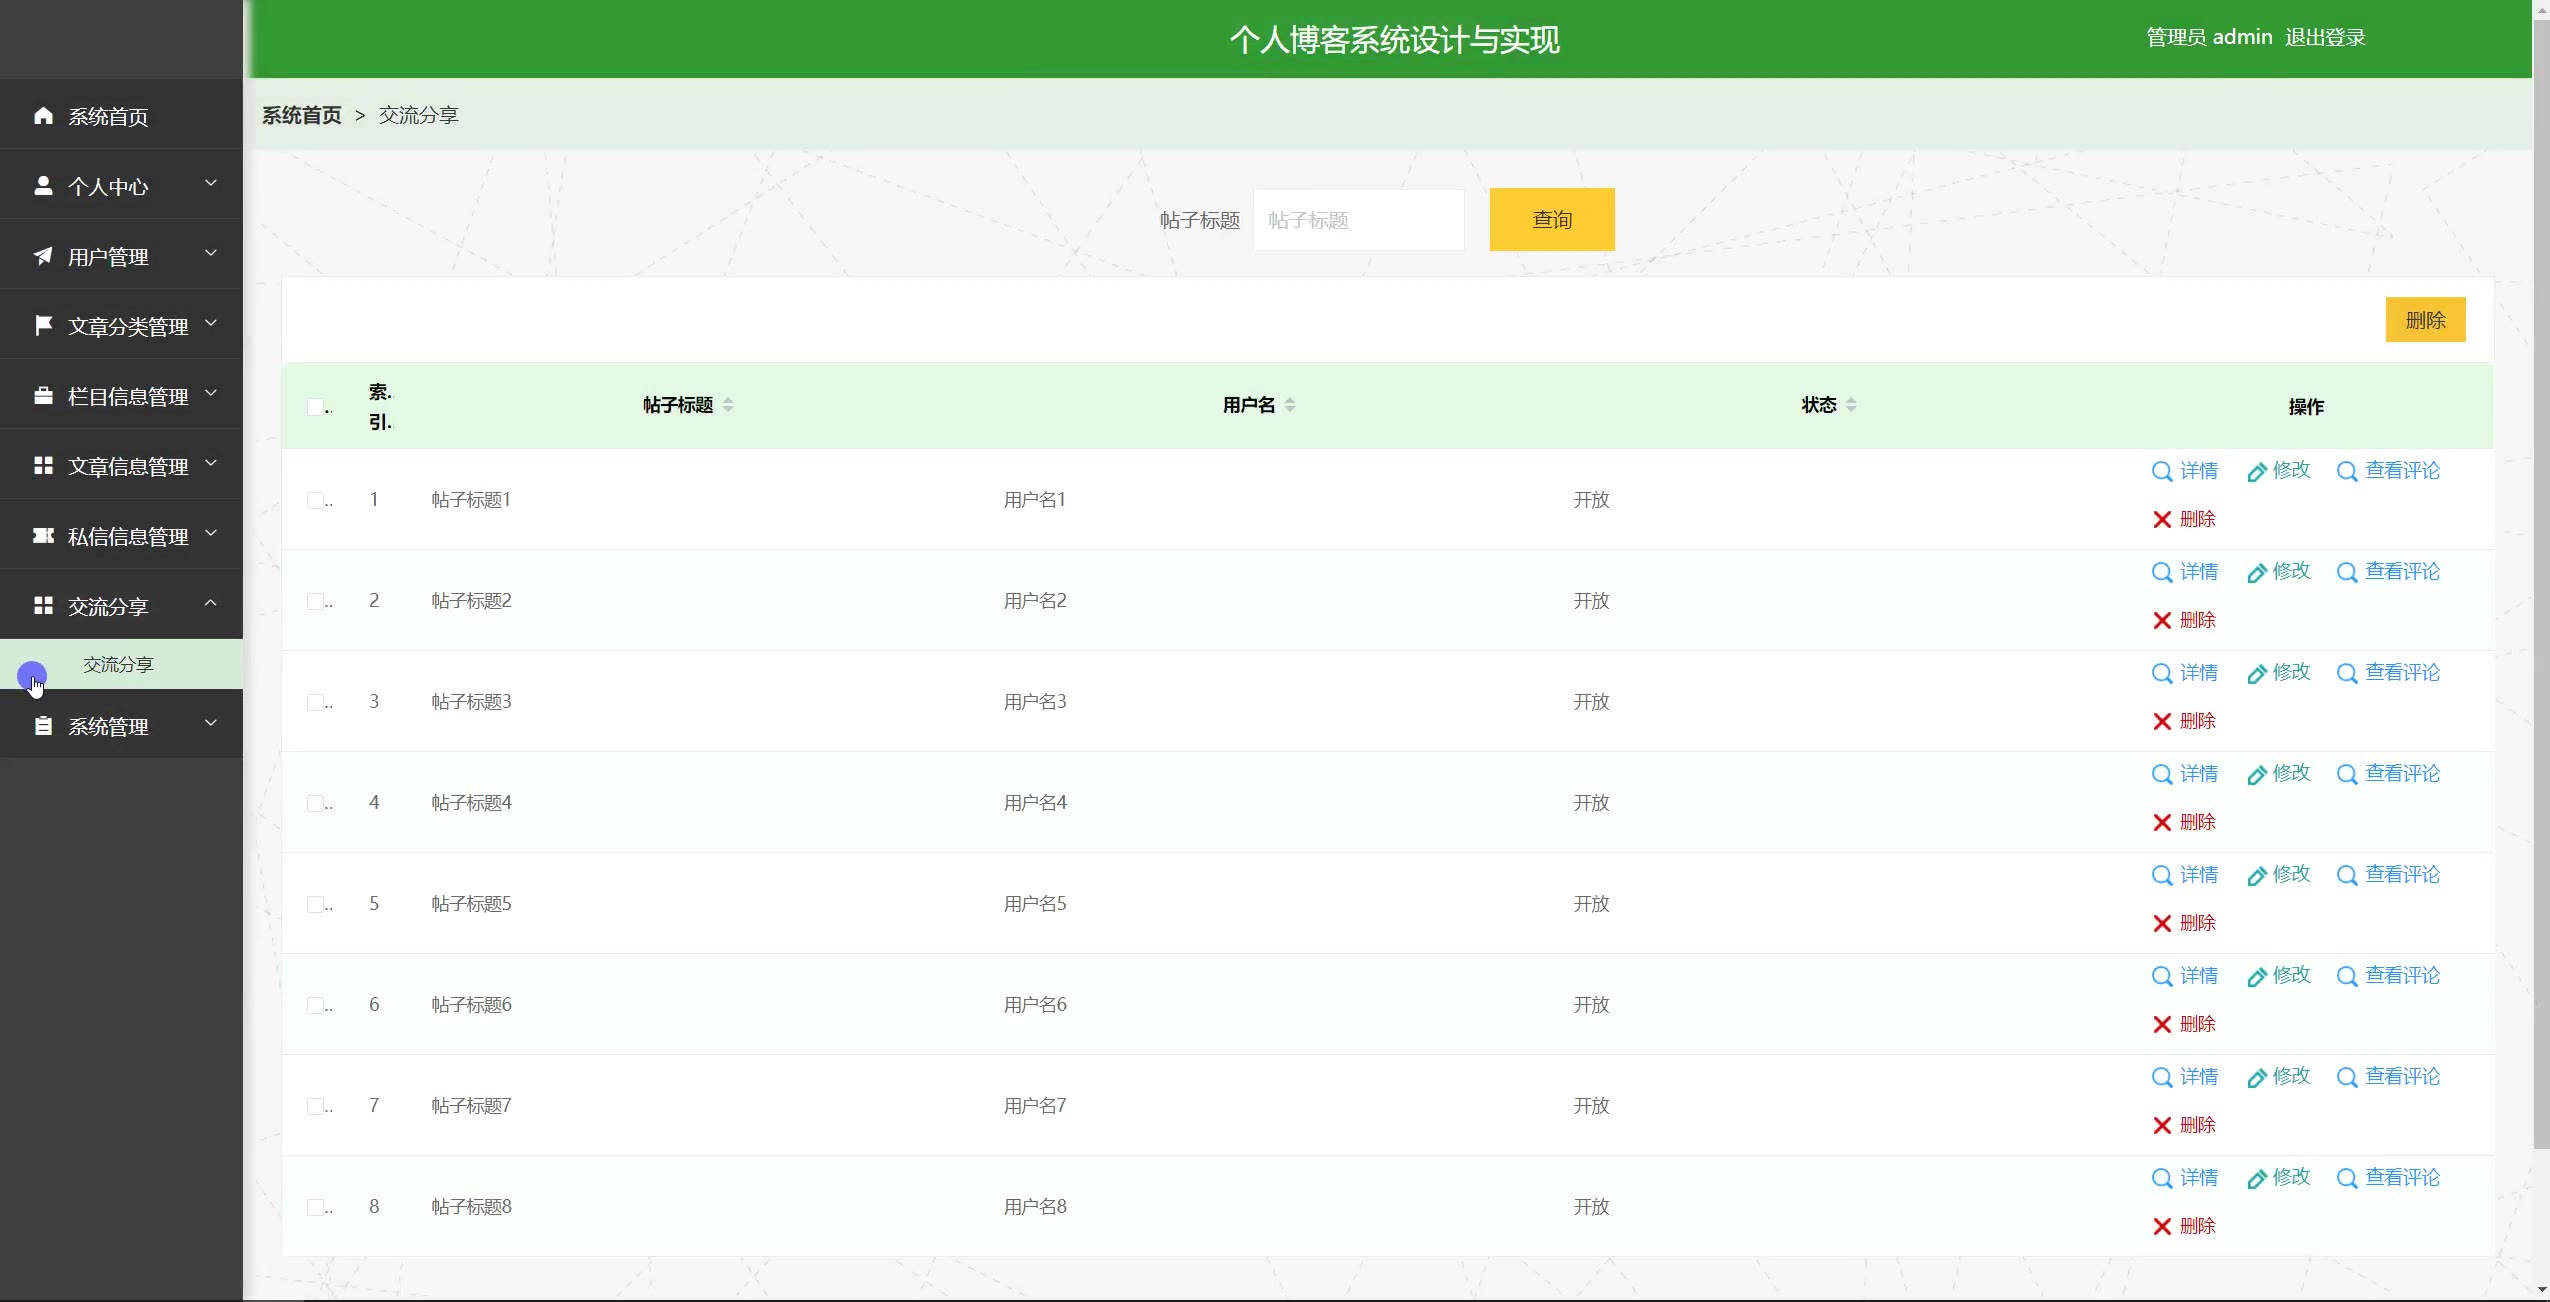Click the briefcase icon beside 栏目信息管理
This screenshot has height=1302, width=2550.
coord(43,396)
